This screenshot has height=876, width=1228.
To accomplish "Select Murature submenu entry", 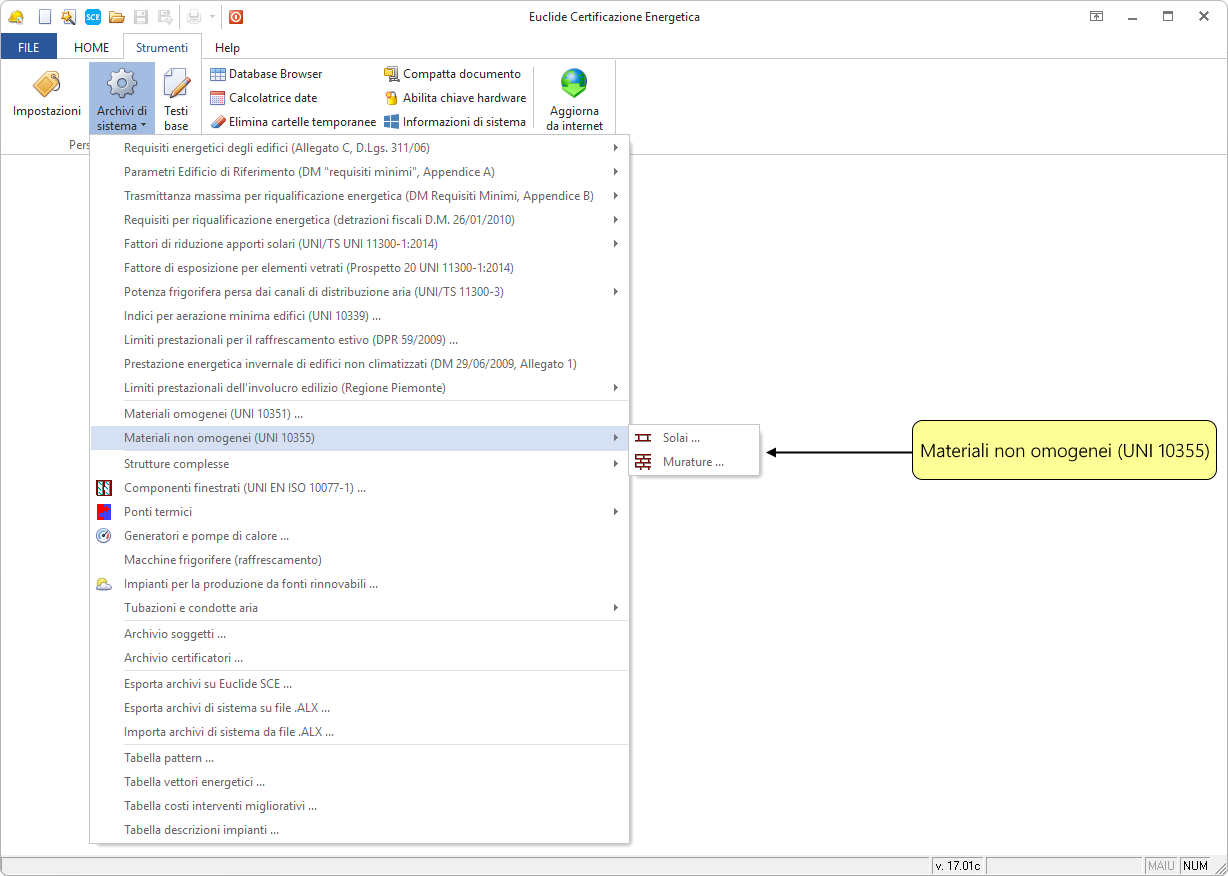I will pyautogui.click(x=692, y=462).
